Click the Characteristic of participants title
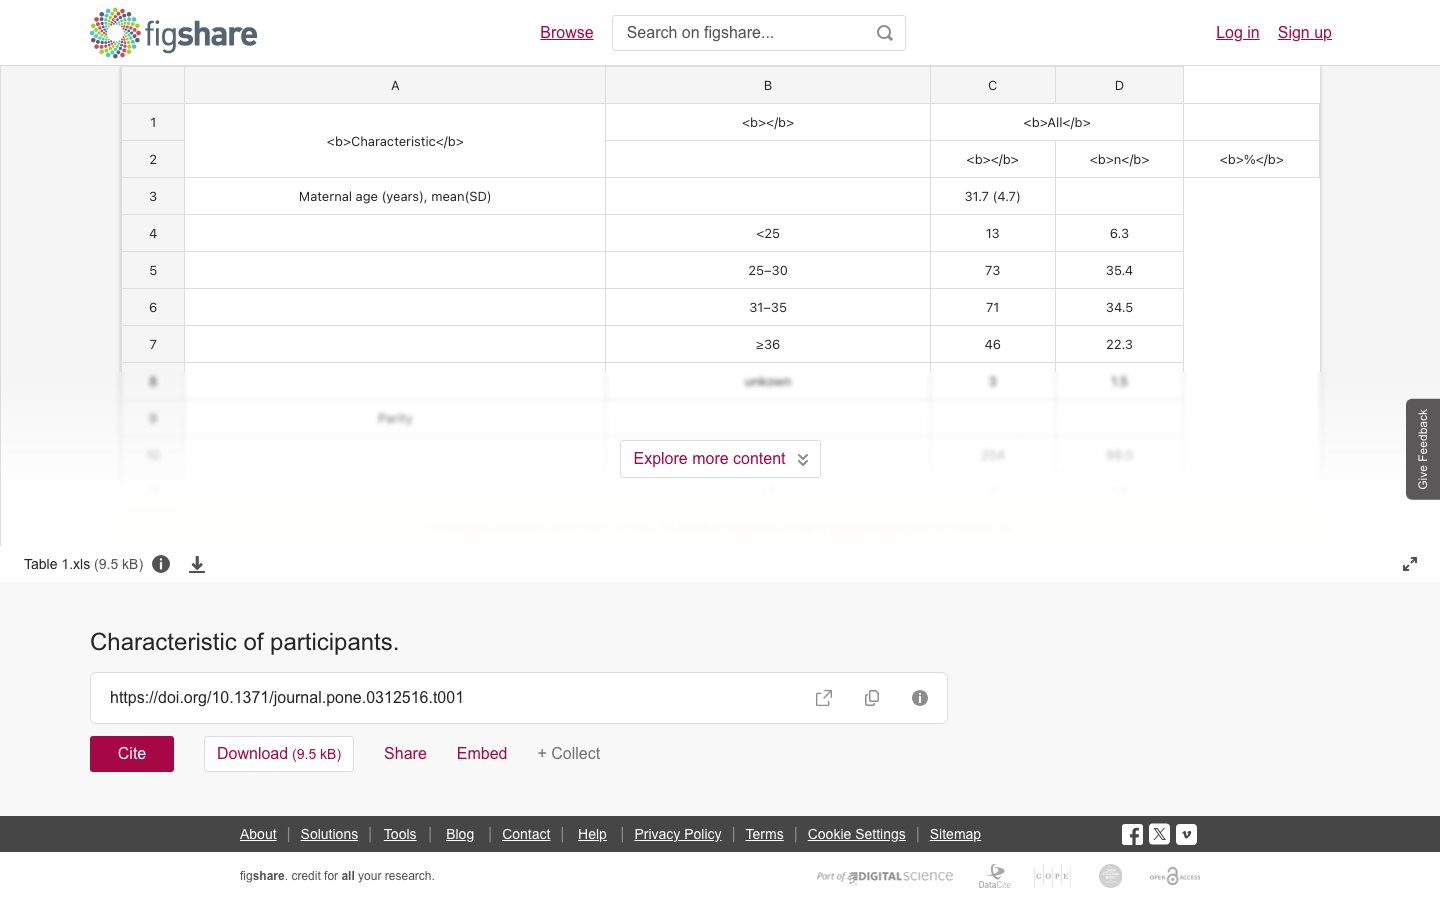 (x=245, y=642)
